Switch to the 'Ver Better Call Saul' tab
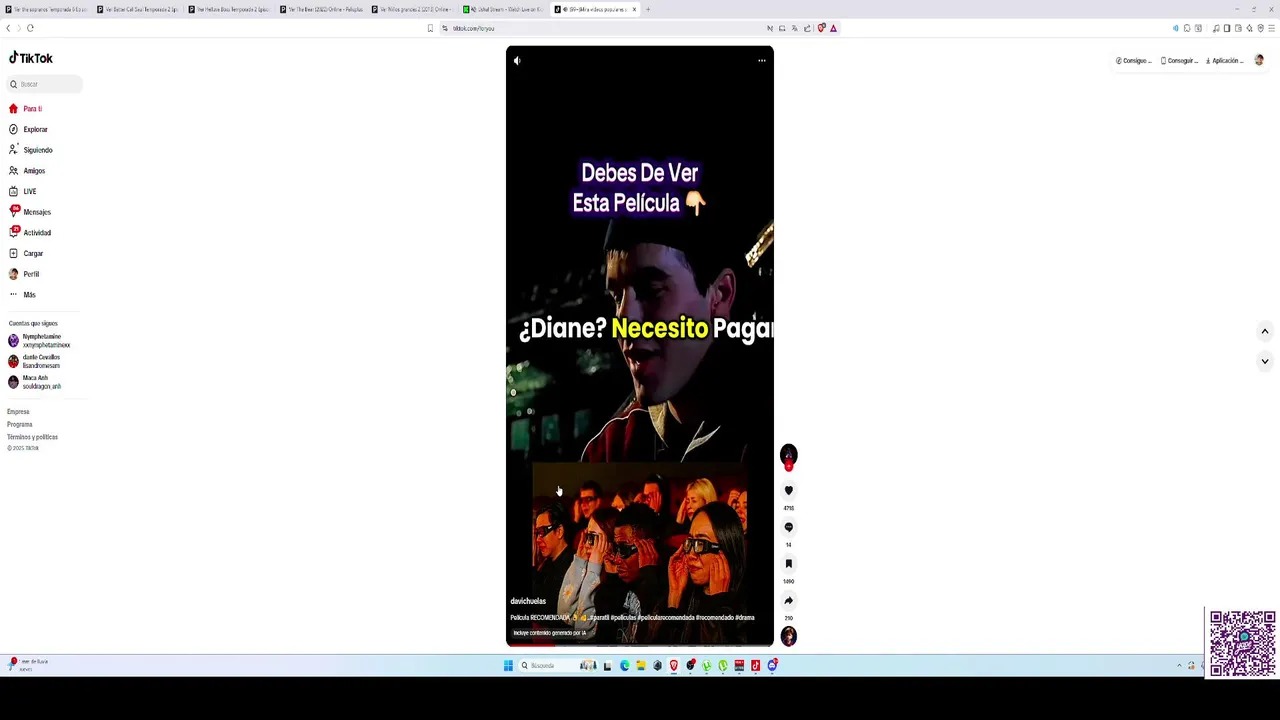Image resolution: width=1280 pixels, height=720 pixels. [x=138, y=9]
